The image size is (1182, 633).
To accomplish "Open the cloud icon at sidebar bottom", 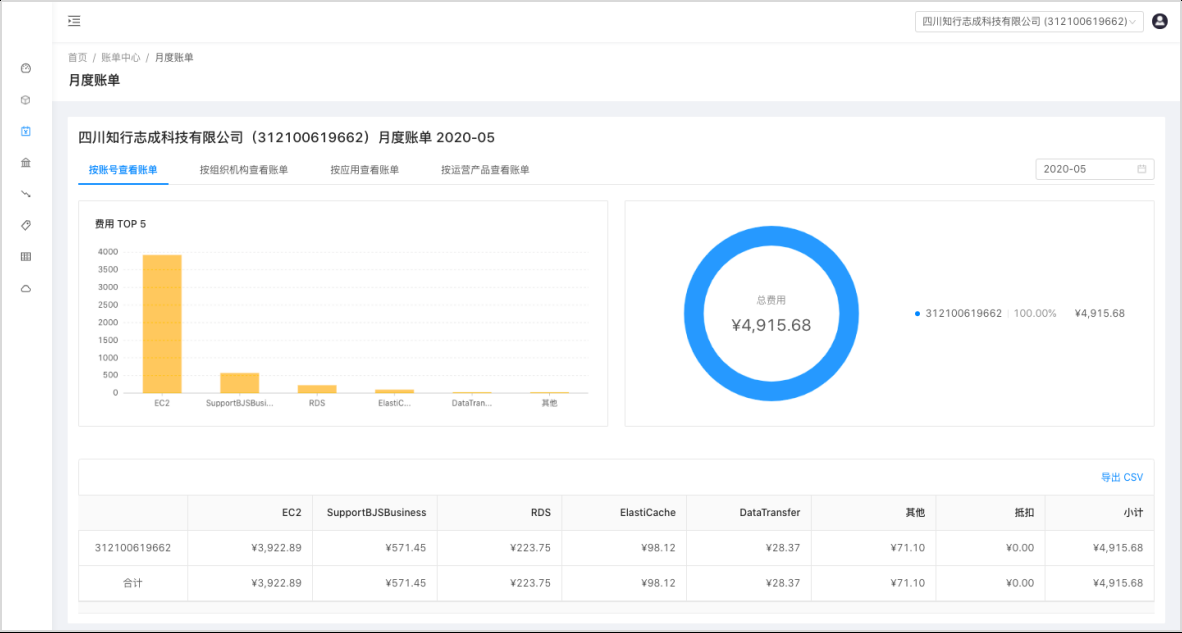I will tap(25, 288).
